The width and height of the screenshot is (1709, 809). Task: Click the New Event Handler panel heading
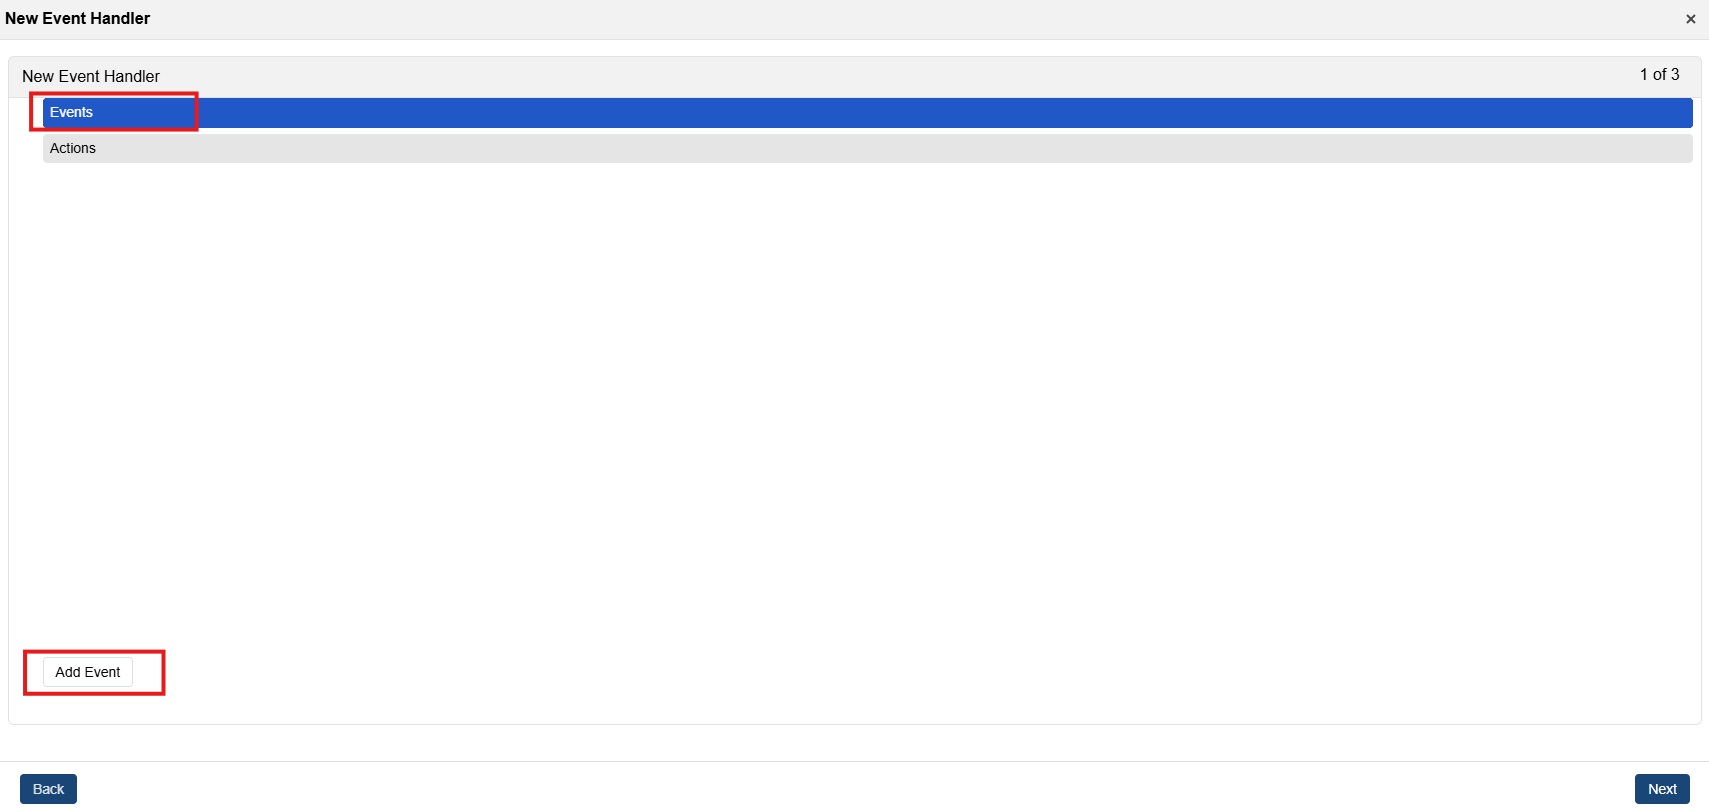(x=91, y=76)
